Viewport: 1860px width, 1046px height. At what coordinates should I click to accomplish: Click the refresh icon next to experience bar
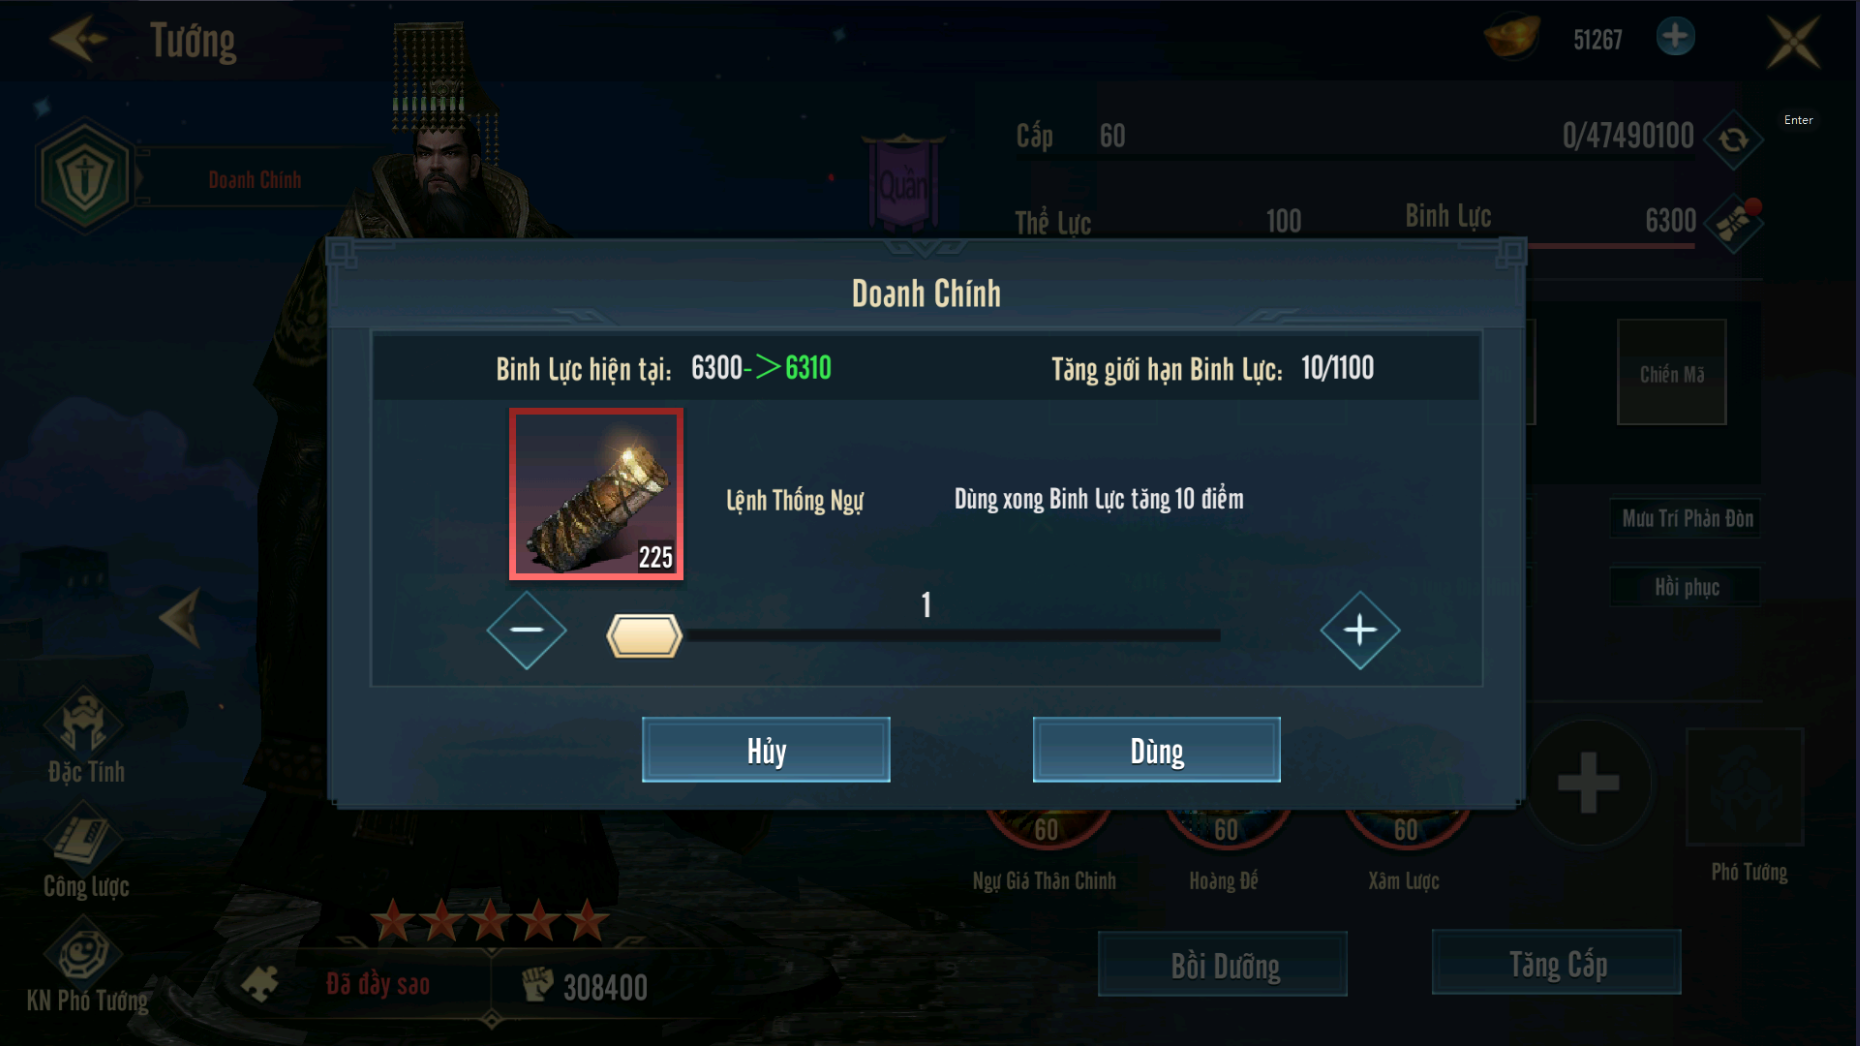pyautogui.click(x=1733, y=139)
